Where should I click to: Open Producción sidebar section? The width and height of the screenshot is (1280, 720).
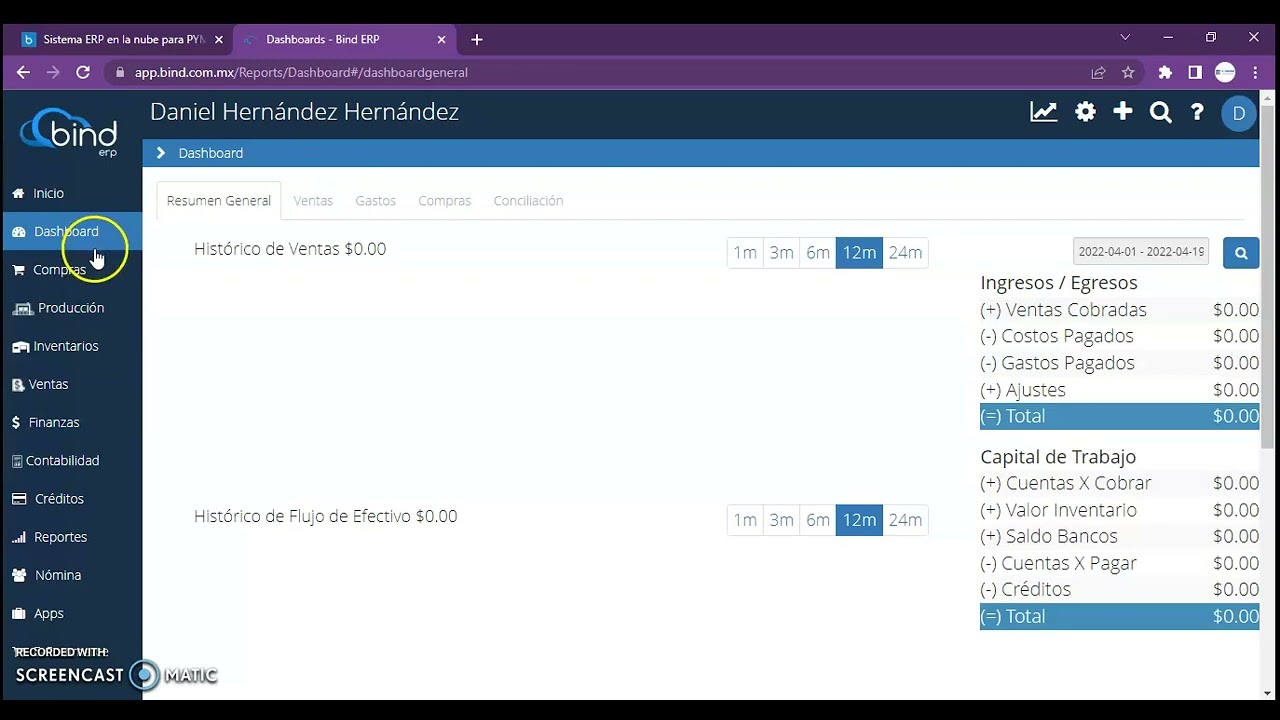pos(72,308)
